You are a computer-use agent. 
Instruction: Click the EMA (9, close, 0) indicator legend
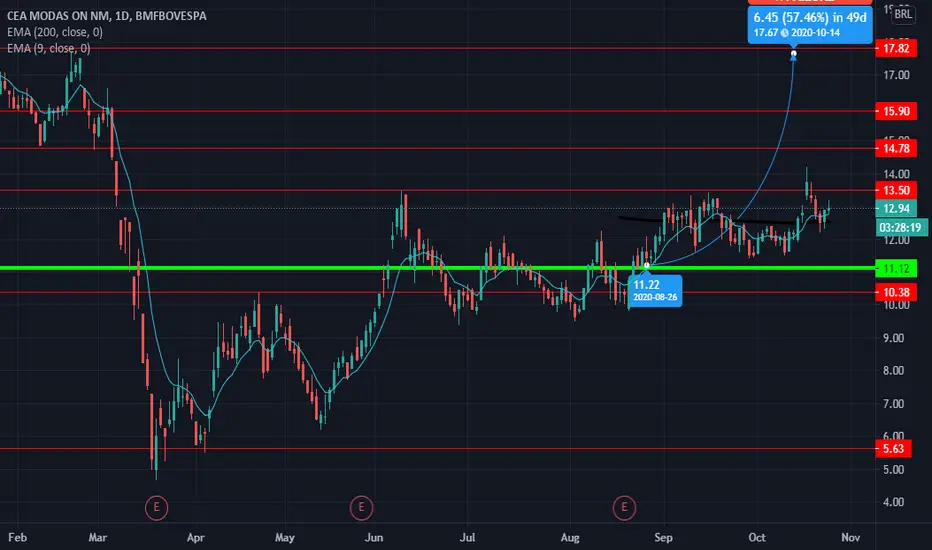click(x=49, y=48)
